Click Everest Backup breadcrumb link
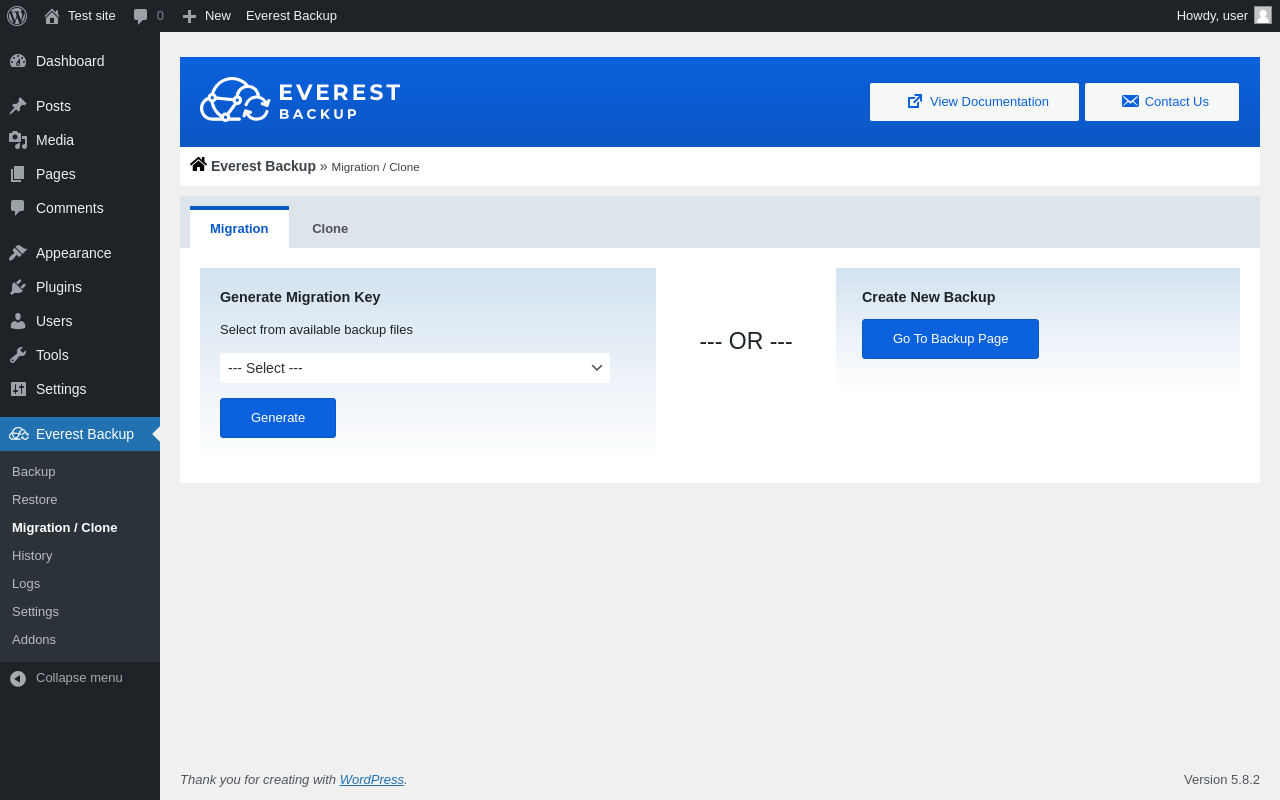The width and height of the screenshot is (1280, 800). (263, 166)
